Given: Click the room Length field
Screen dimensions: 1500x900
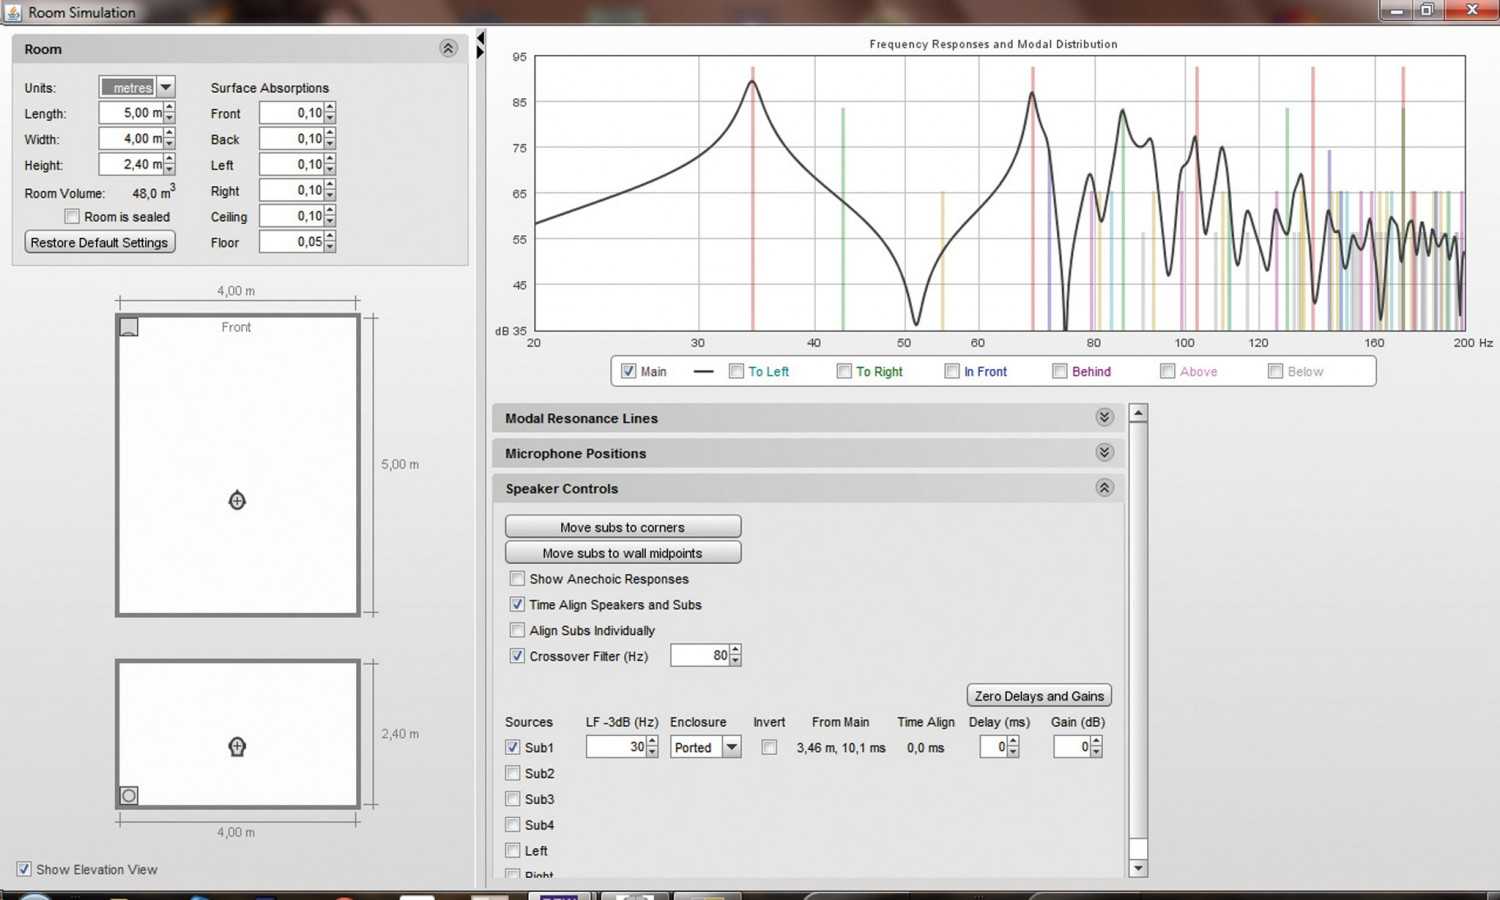Looking at the screenshot, I should (x=131, y=113).
